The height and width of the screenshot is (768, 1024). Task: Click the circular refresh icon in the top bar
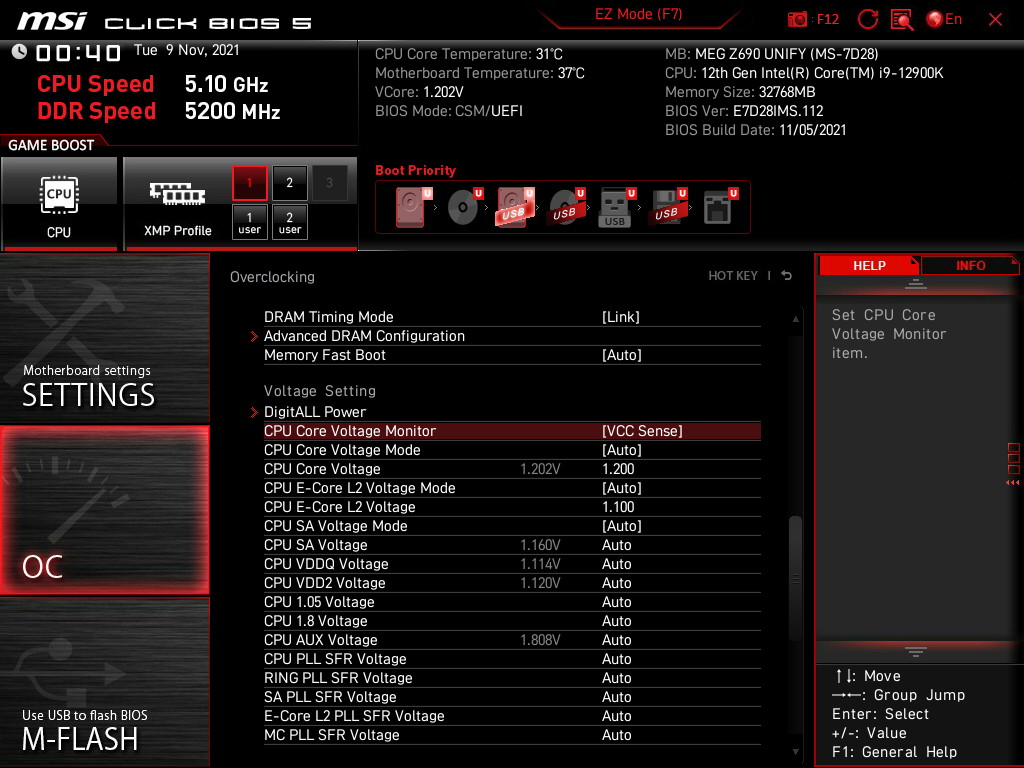[868, 19]
